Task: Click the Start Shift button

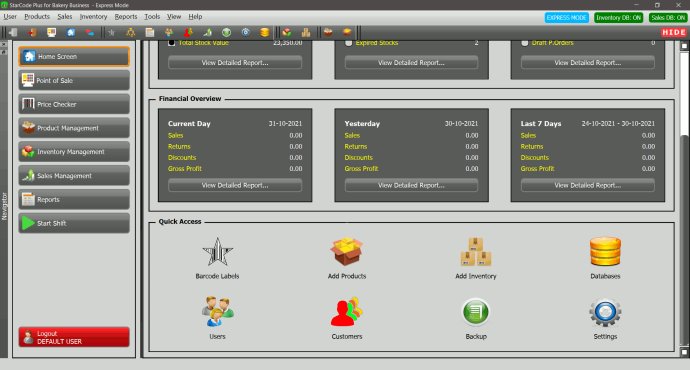Action: pyautogui.click(x=74, y=223)
